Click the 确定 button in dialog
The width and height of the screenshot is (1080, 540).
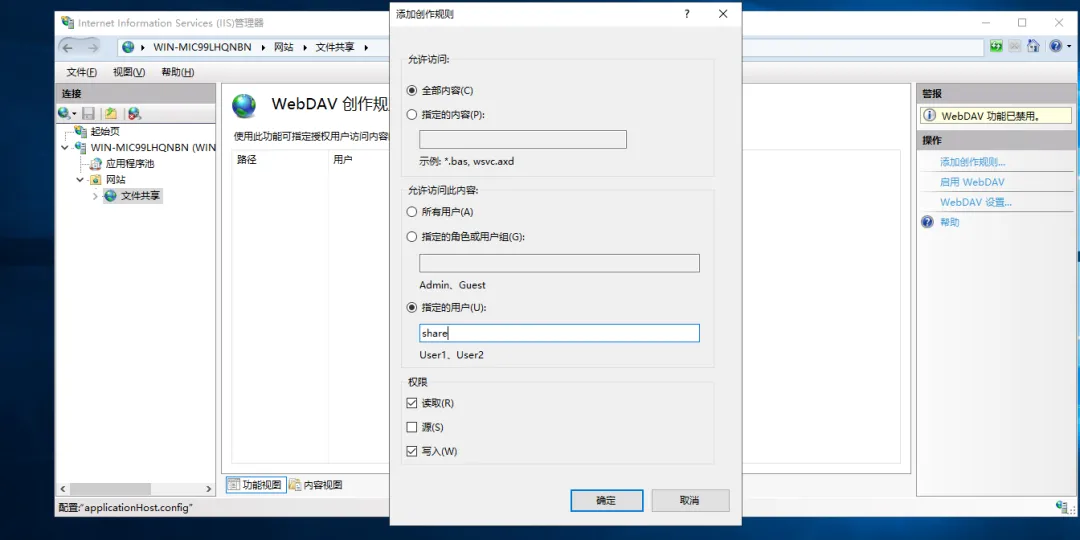(x=606, y=501)
